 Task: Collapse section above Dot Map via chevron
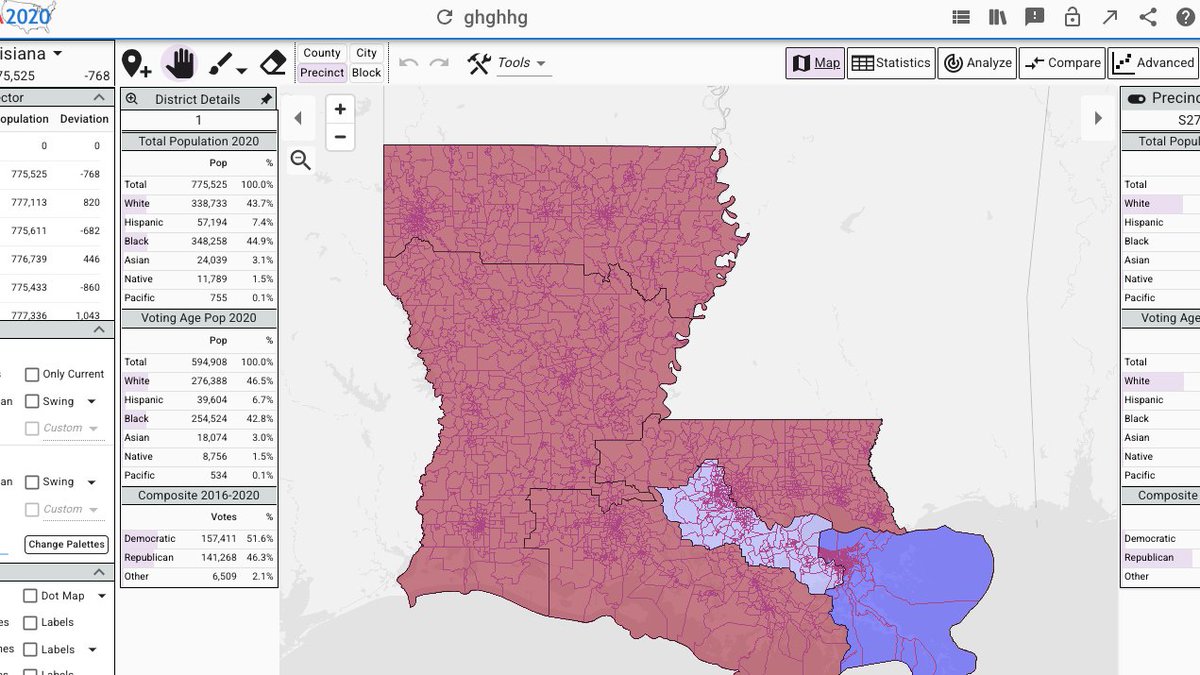(x=99, y=572)
